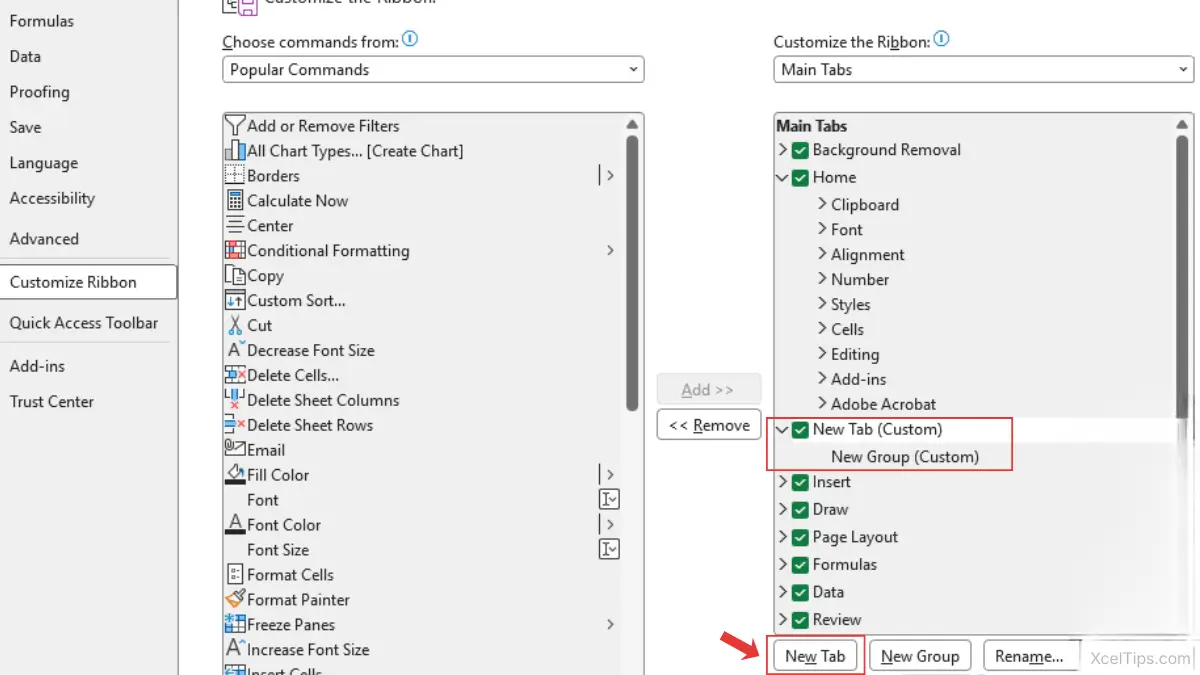Open the Quick Access Toolbar options page
This screenshot has width=1200, height=675.
click(84, 323)
